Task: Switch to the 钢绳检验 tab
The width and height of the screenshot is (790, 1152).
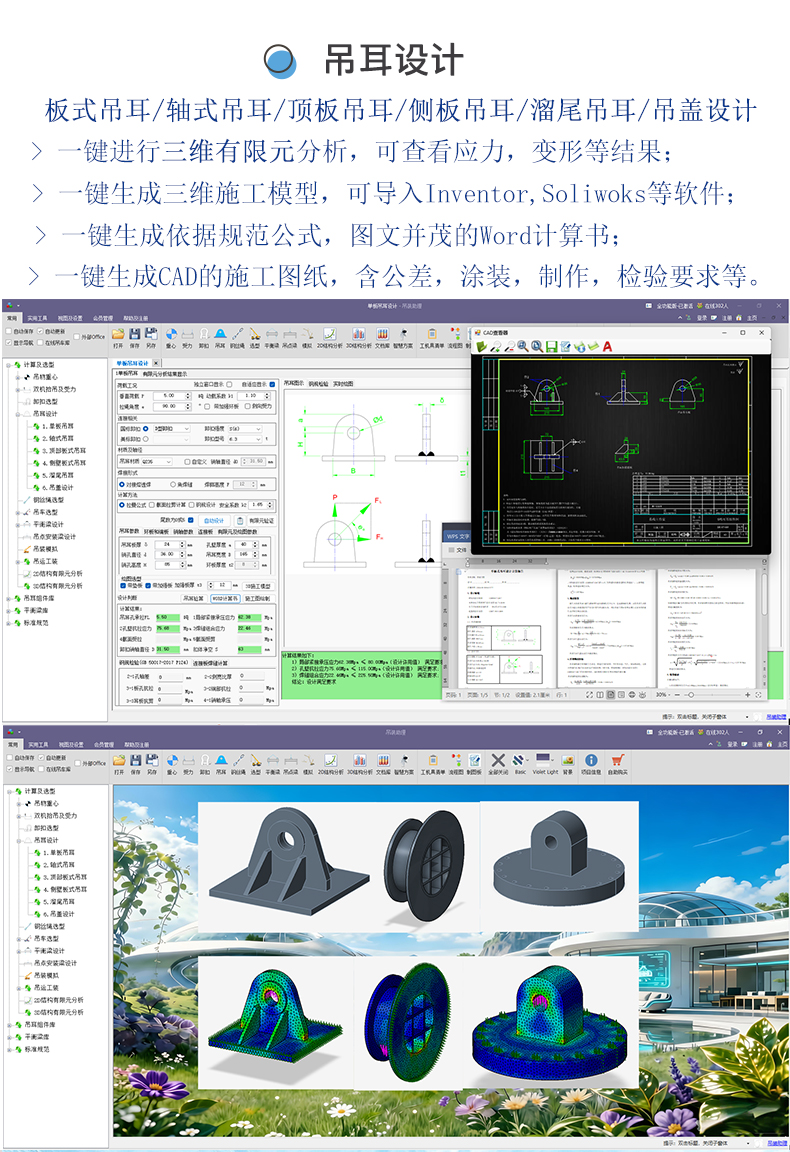Action: (317, 382)
